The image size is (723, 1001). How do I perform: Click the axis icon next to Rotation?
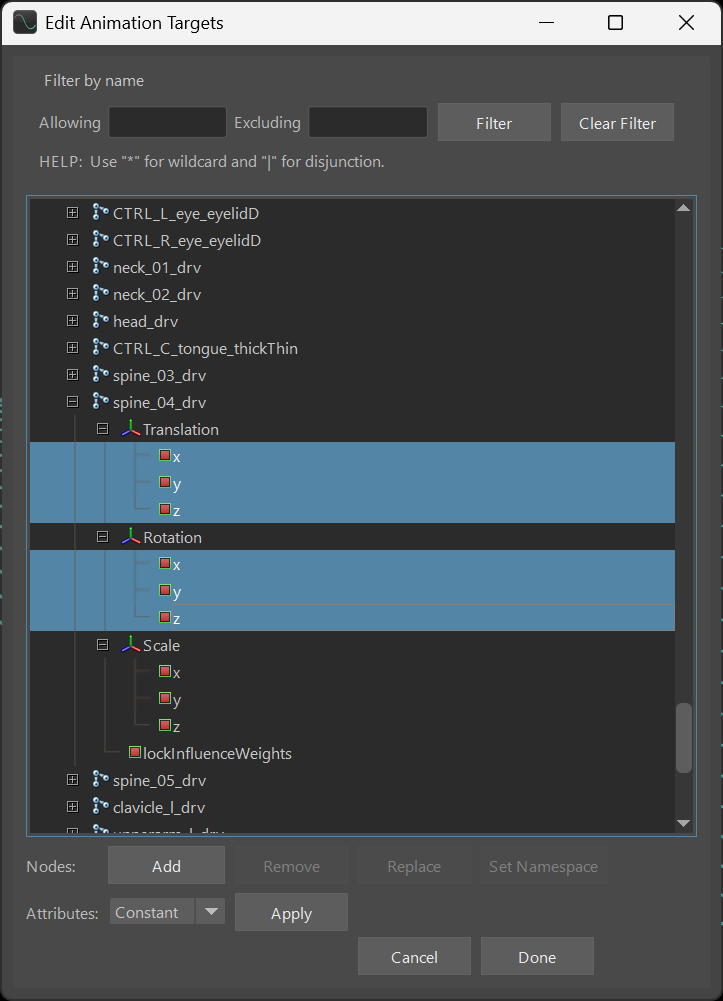point(131,537)
